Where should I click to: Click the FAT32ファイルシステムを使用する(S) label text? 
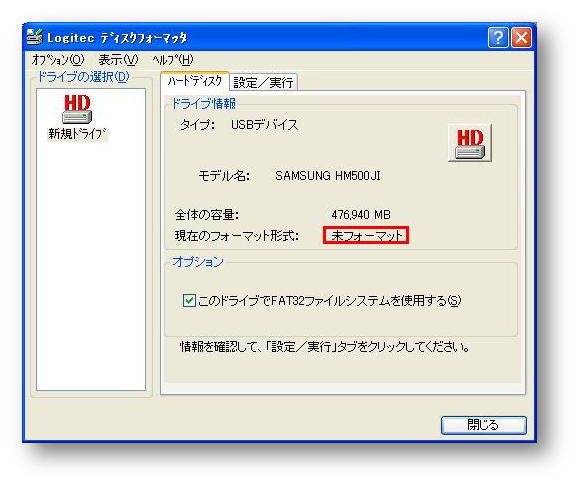[329, 301]
